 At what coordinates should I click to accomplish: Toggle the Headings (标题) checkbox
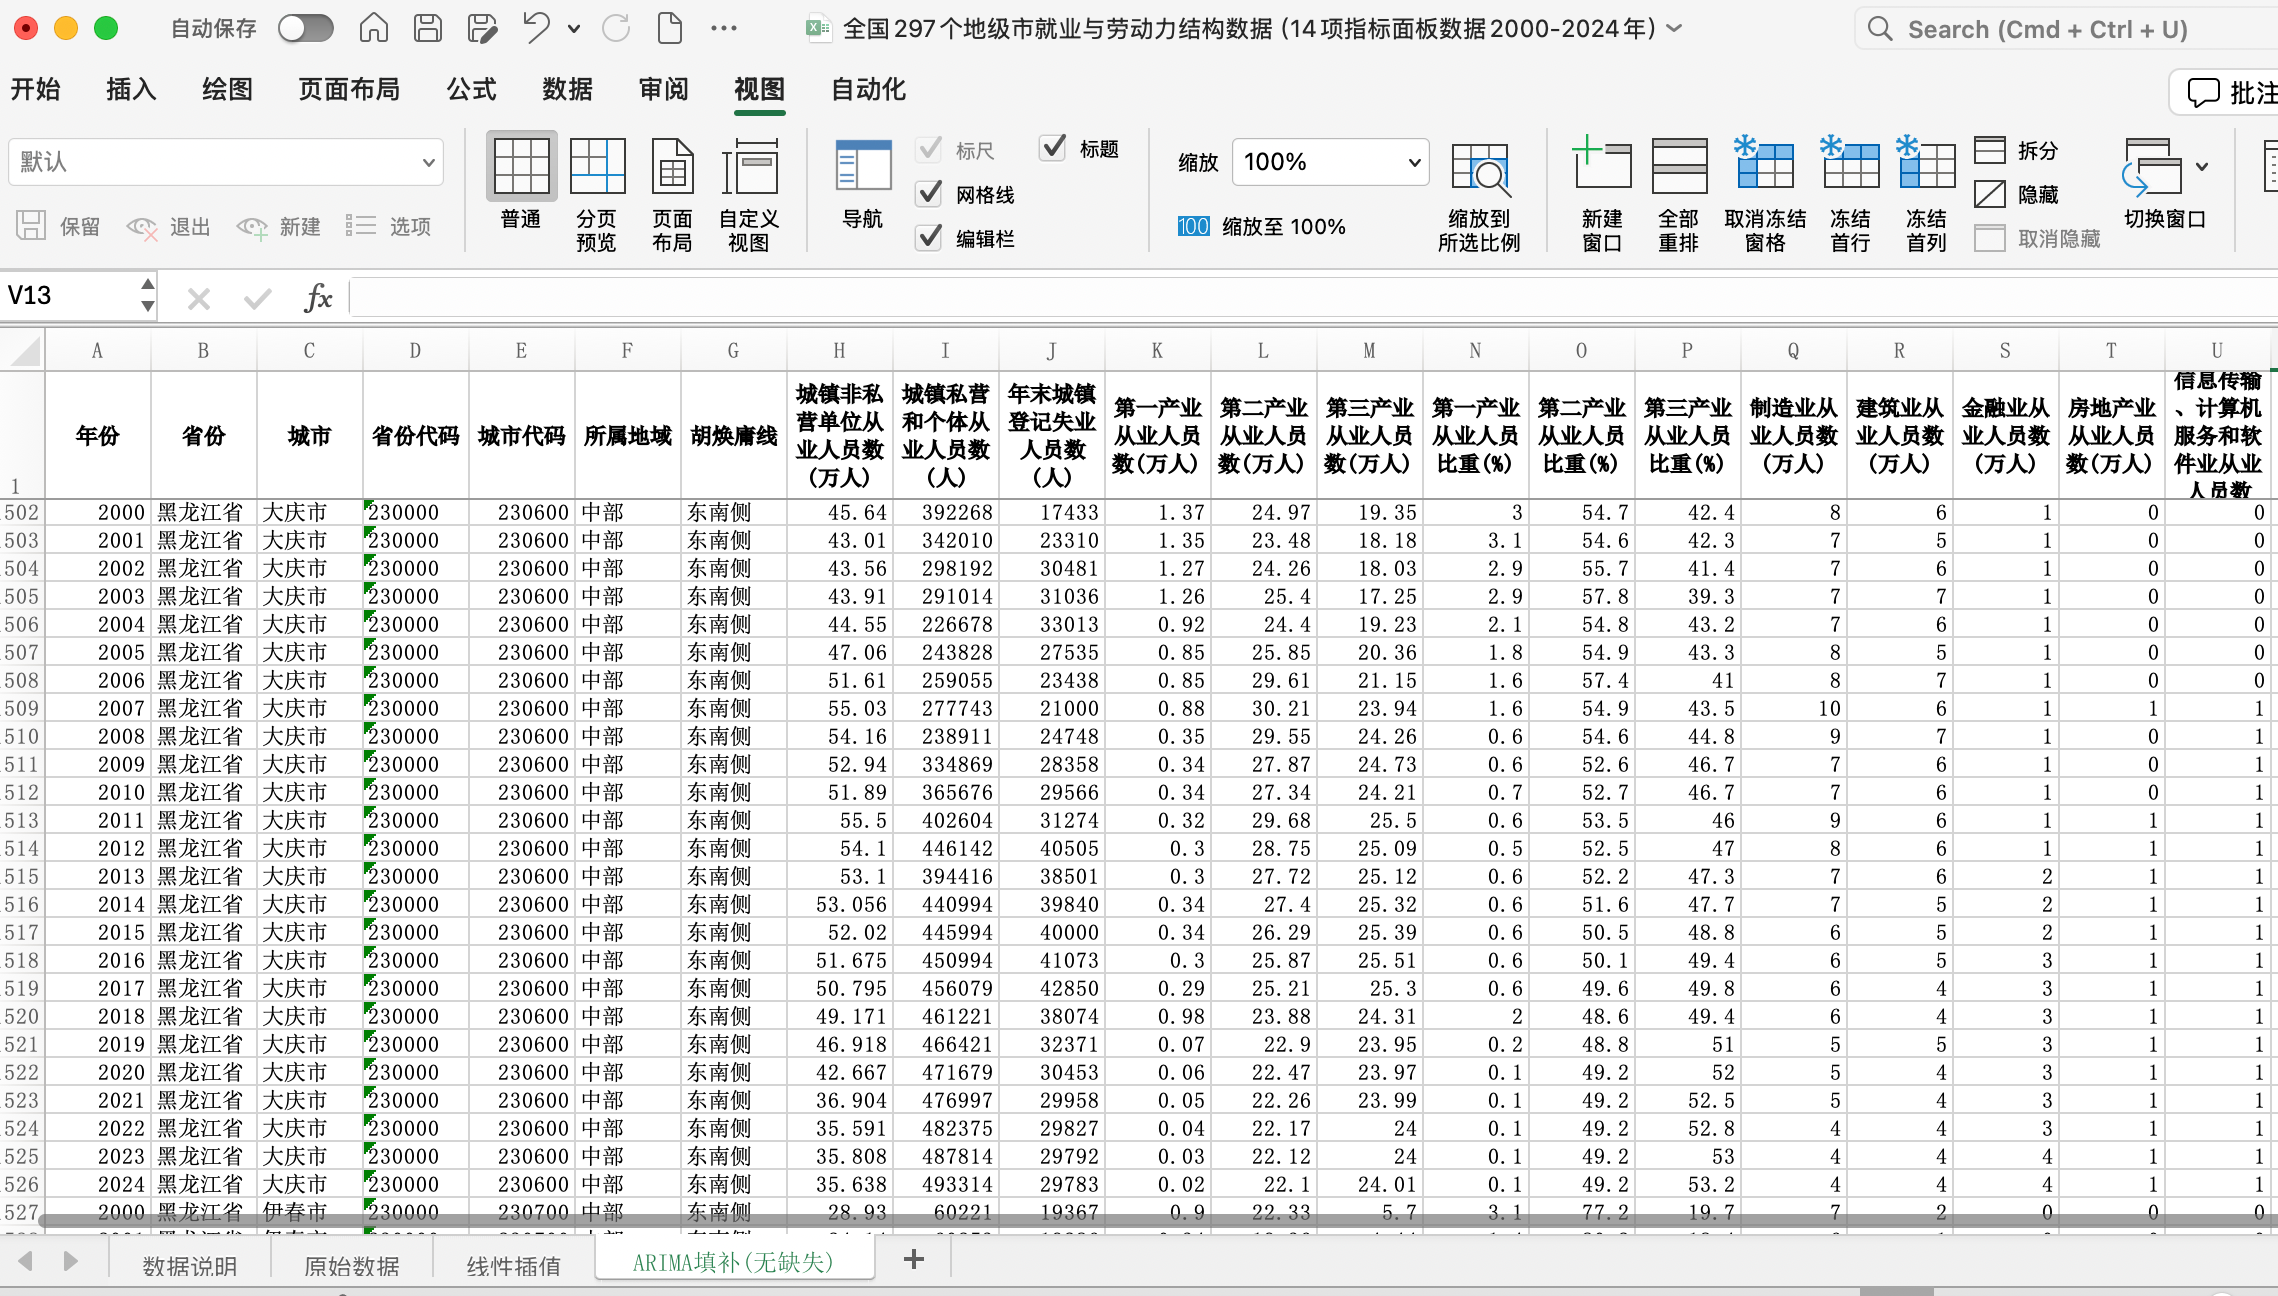[1053, 149]
